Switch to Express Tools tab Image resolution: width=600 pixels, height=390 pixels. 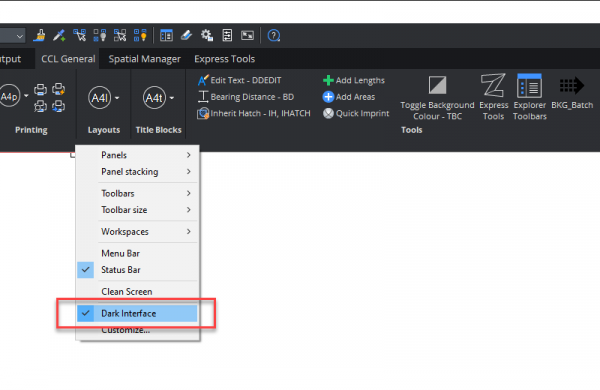tap(224, 59)
